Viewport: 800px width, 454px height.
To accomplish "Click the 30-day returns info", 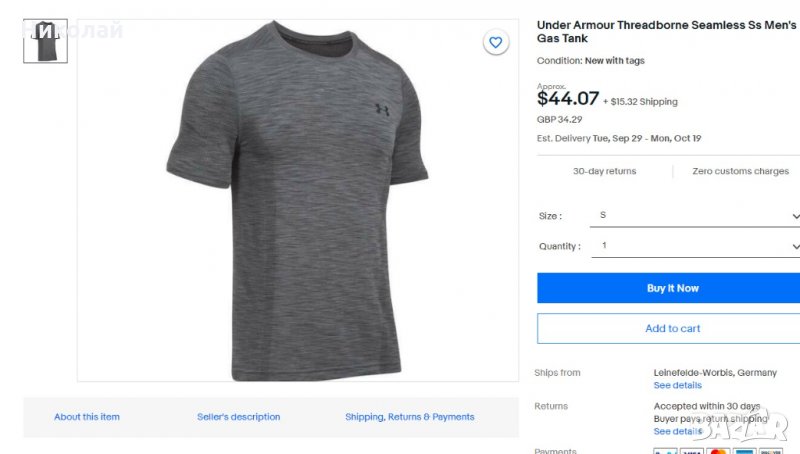I will click(604, 171).
